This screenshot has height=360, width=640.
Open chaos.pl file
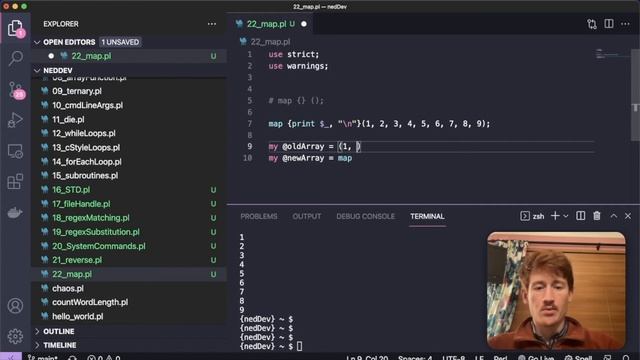pos(130,288)
